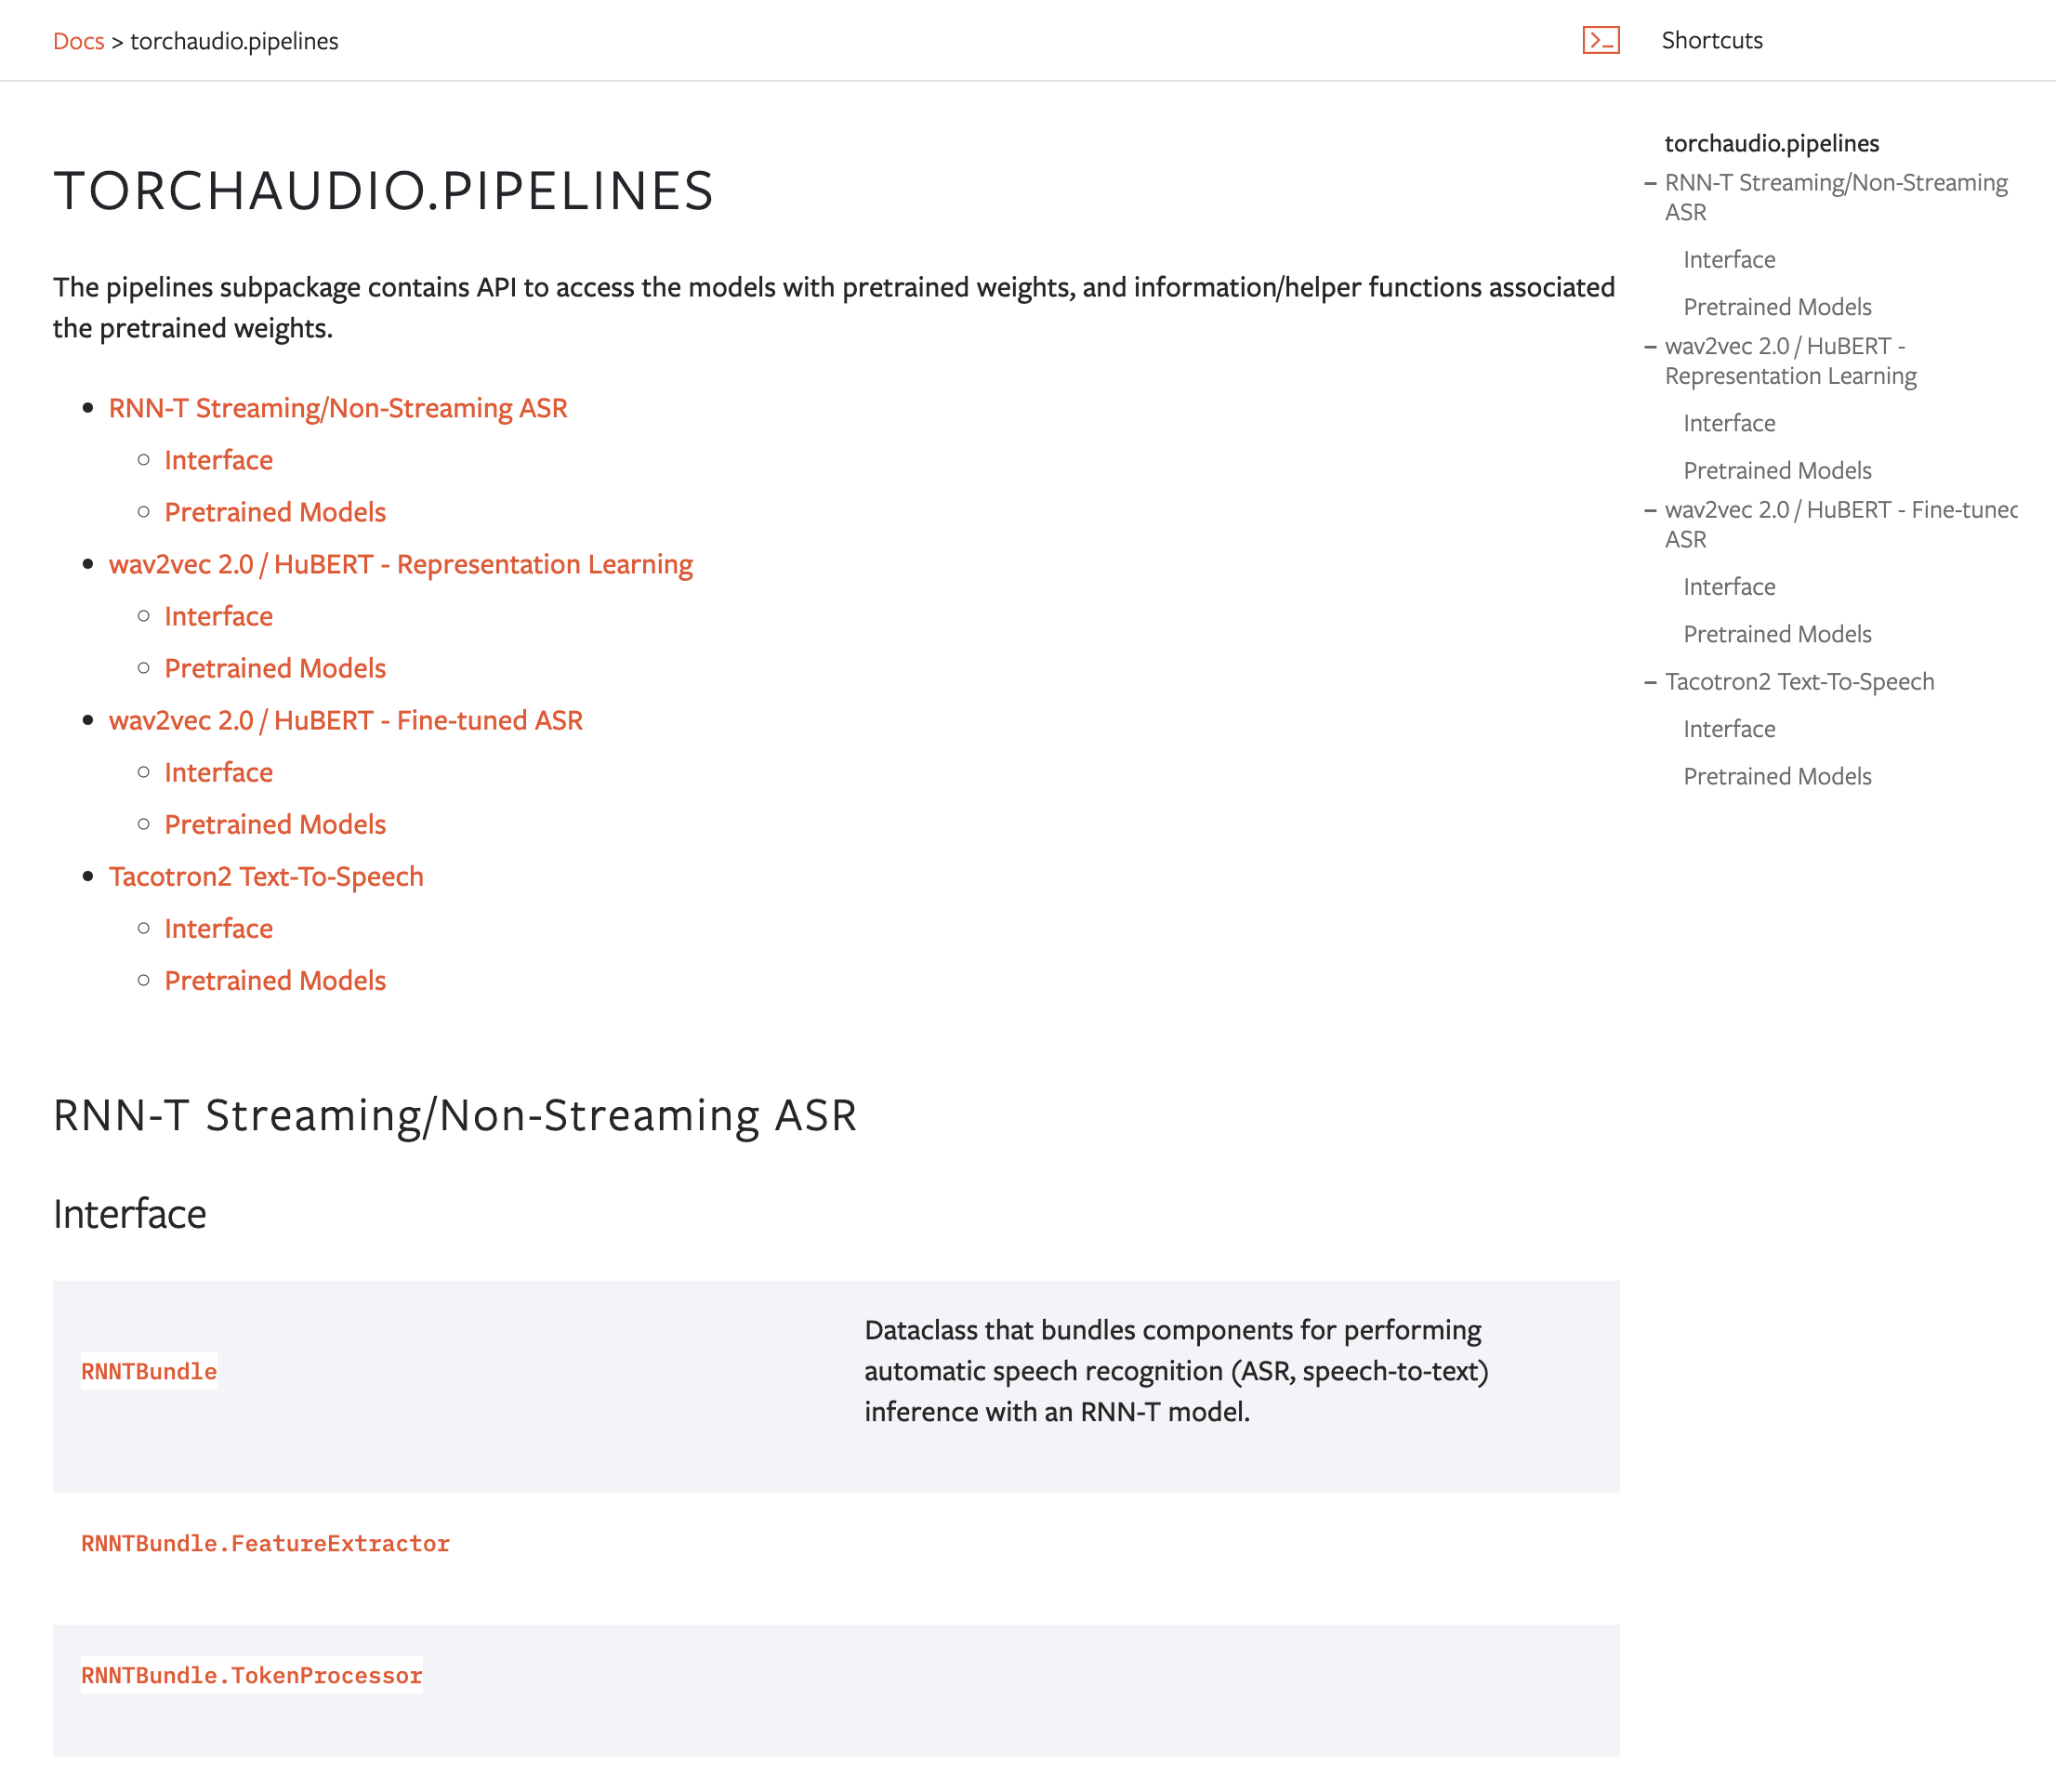Go to Interface under RNN-T in content list
Viewport: 2056px width, 1792px height.
click(218, 460)
